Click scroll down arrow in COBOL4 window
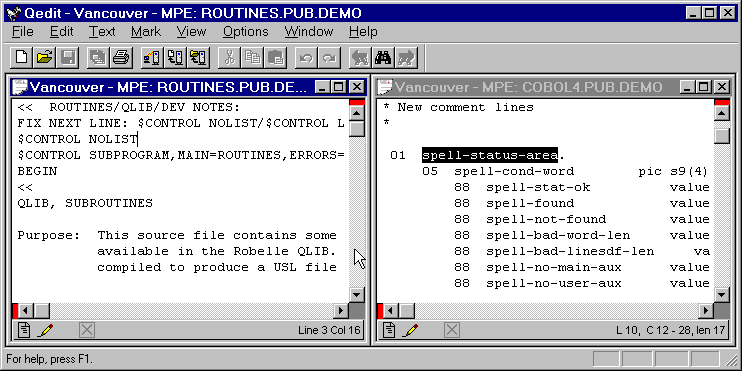Image resolution: width=742 pixels, height=371 pixels. [x=722, y=294]
